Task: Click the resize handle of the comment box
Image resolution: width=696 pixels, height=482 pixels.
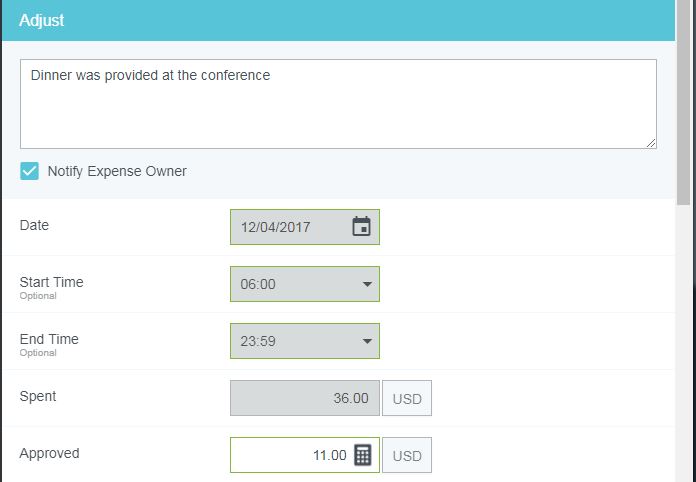Action: (651, 143)
